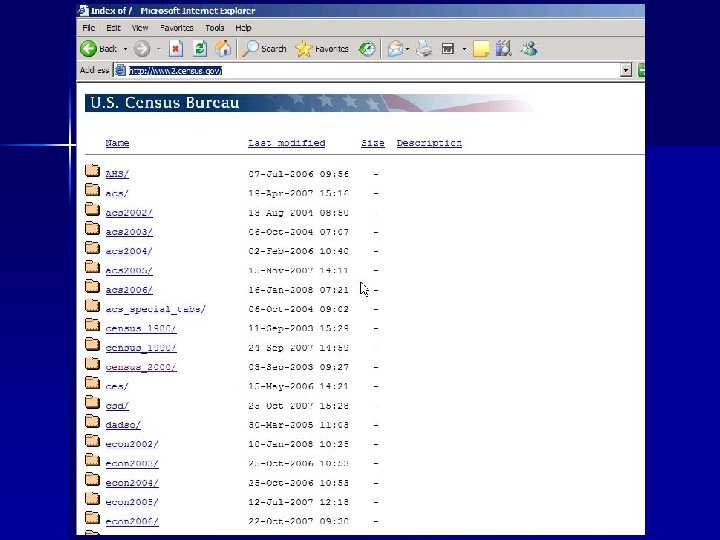Open the econ2004/ directory link
This screenshot has width=720, height=540.
(132, 483)
